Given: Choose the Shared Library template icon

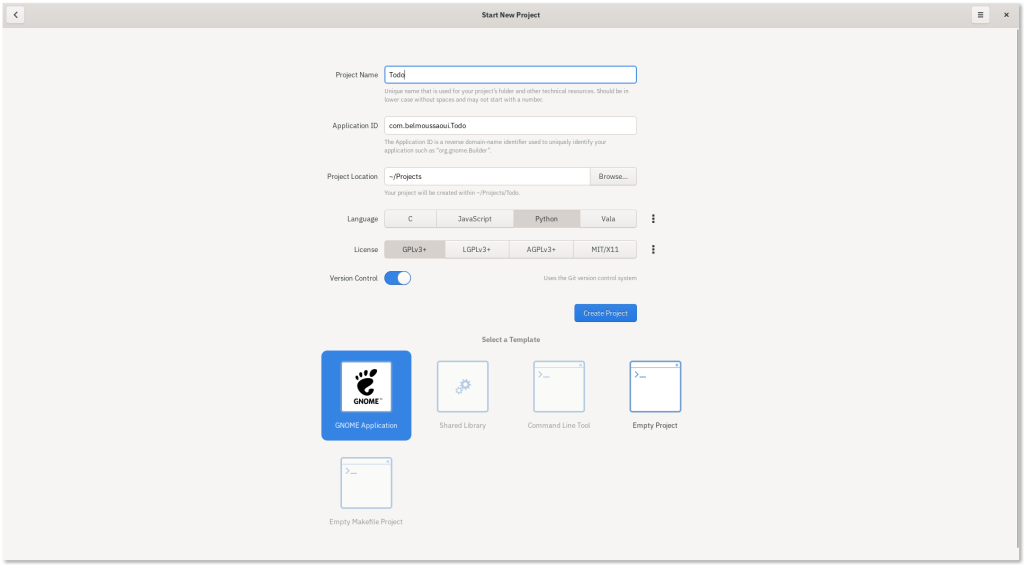Looking at the screenshot, I should click(x=462, y=387).
